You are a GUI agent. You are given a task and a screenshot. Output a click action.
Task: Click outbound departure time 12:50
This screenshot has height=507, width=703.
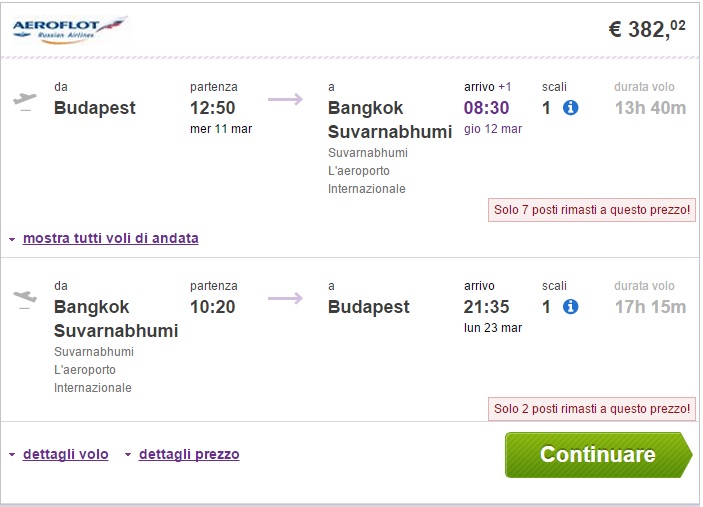[213, 107]
